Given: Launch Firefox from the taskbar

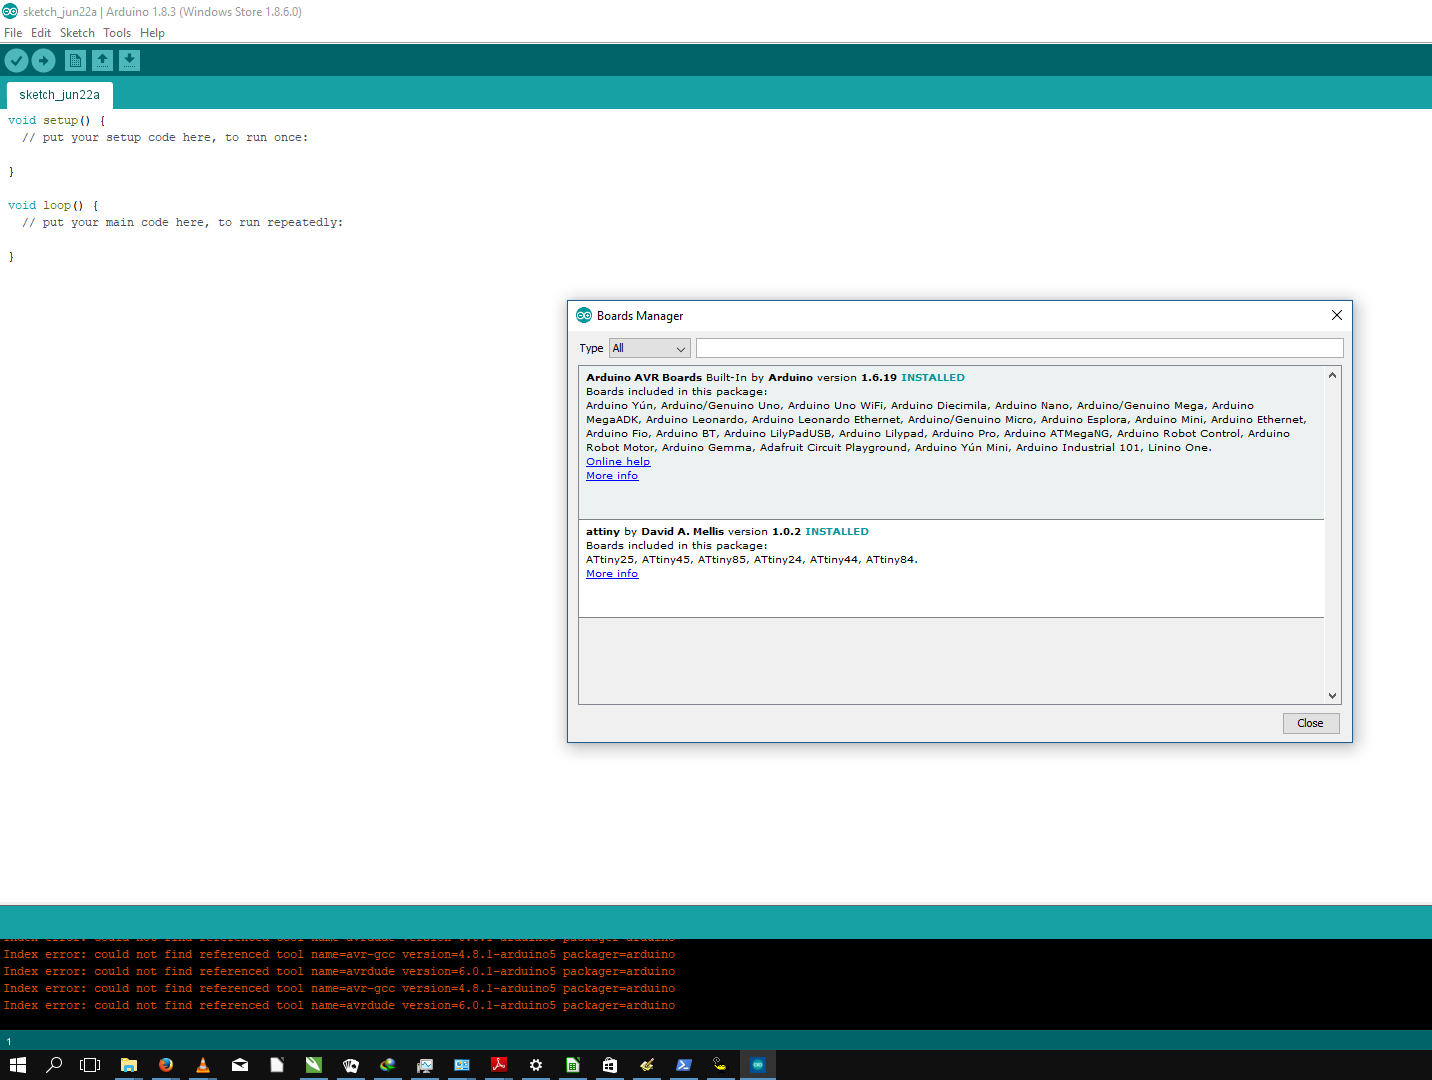Looking at the screenshot, I should point(166,1065).
